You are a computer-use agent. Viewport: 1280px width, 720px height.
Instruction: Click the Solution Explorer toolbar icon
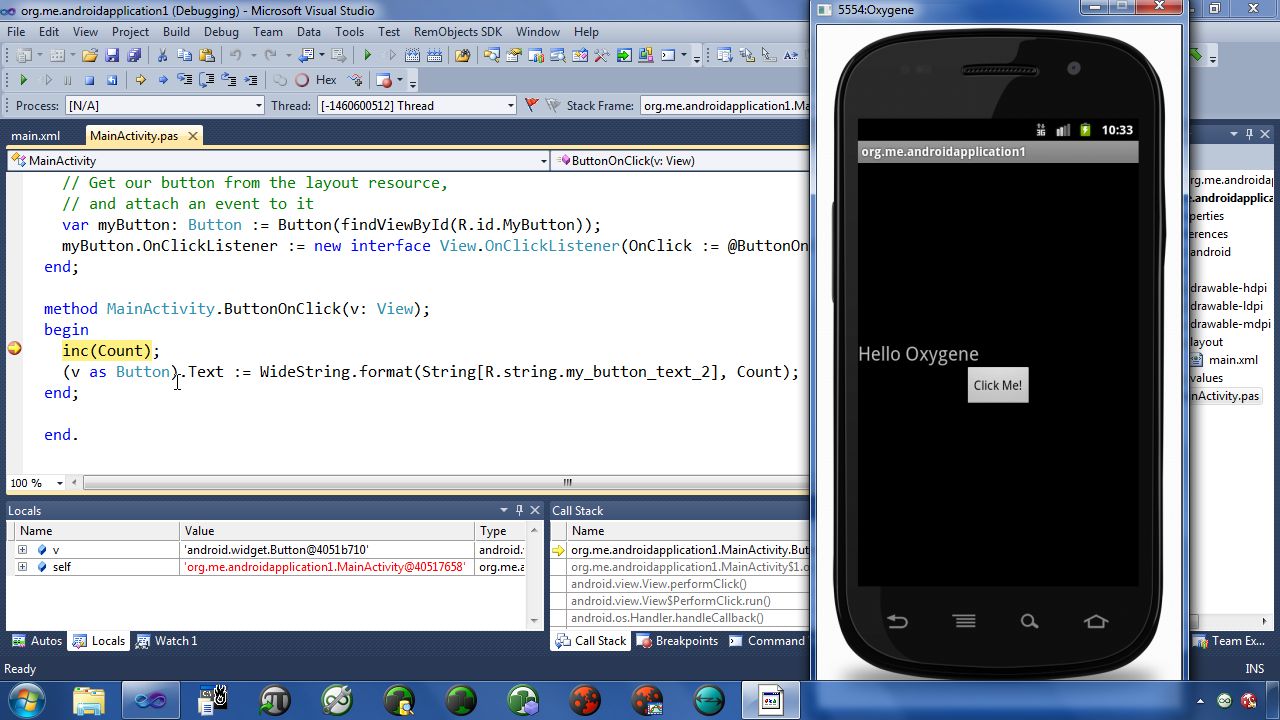(x=491, y=55)
